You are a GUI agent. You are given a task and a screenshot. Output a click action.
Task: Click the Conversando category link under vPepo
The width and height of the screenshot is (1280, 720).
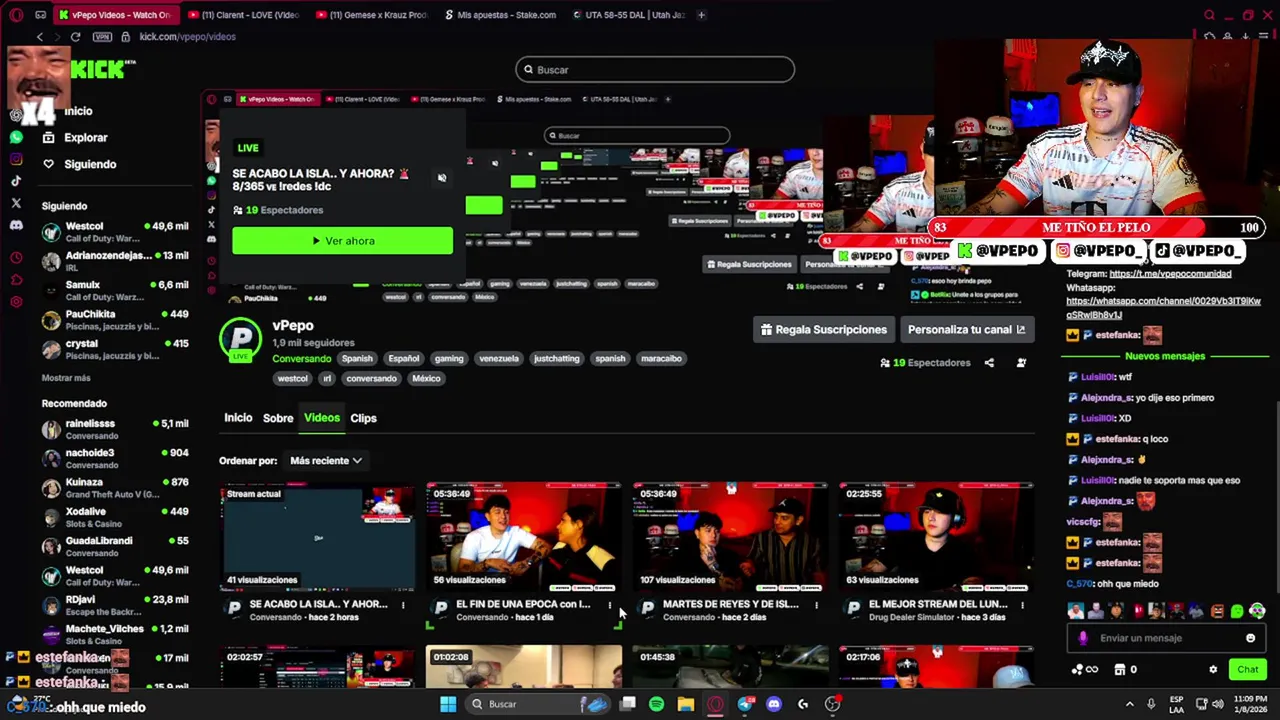[301, 358]
